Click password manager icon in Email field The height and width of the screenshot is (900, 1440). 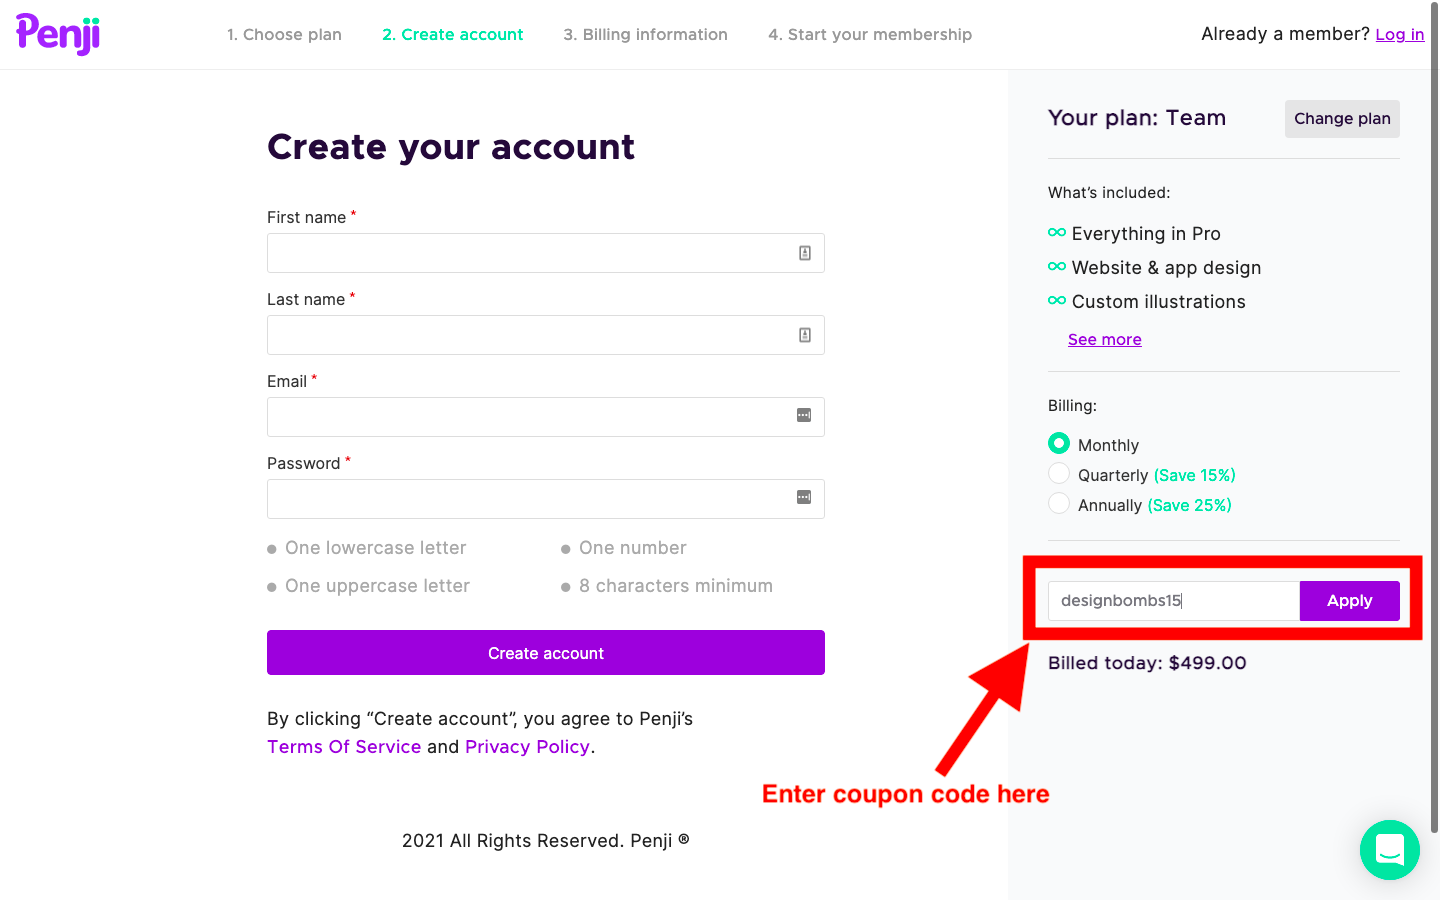coord(804,415)
